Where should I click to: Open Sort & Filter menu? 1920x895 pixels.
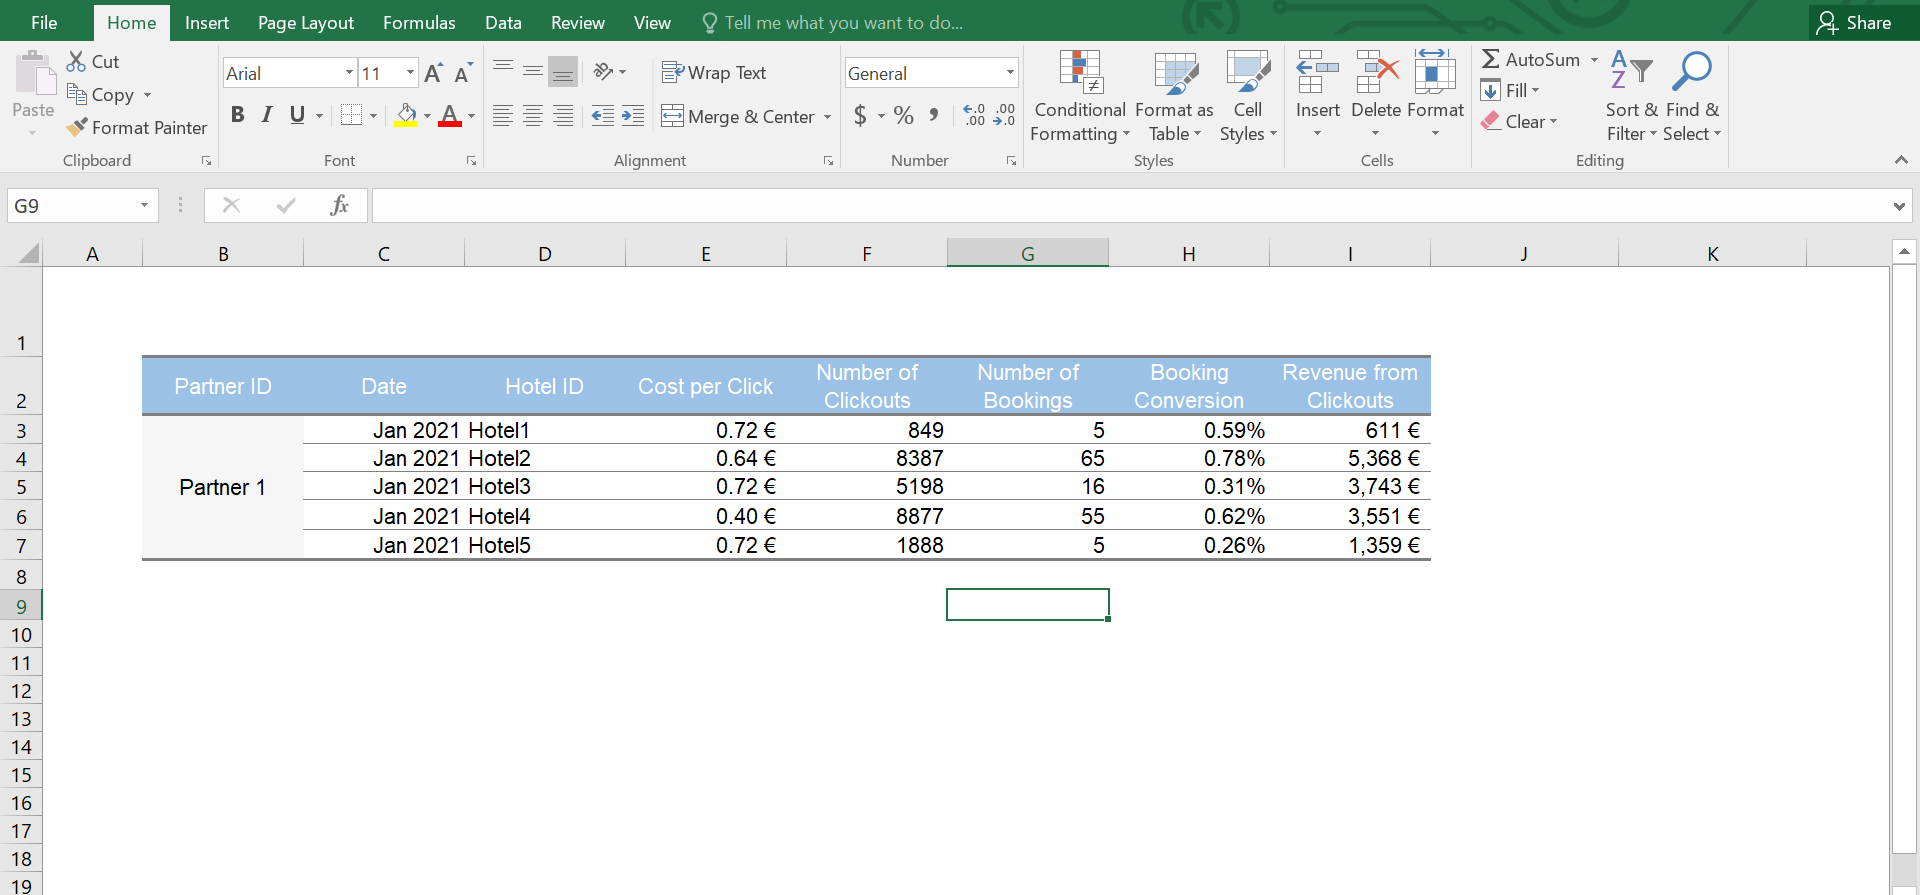pyautogui.click(x=1632, y=97)
